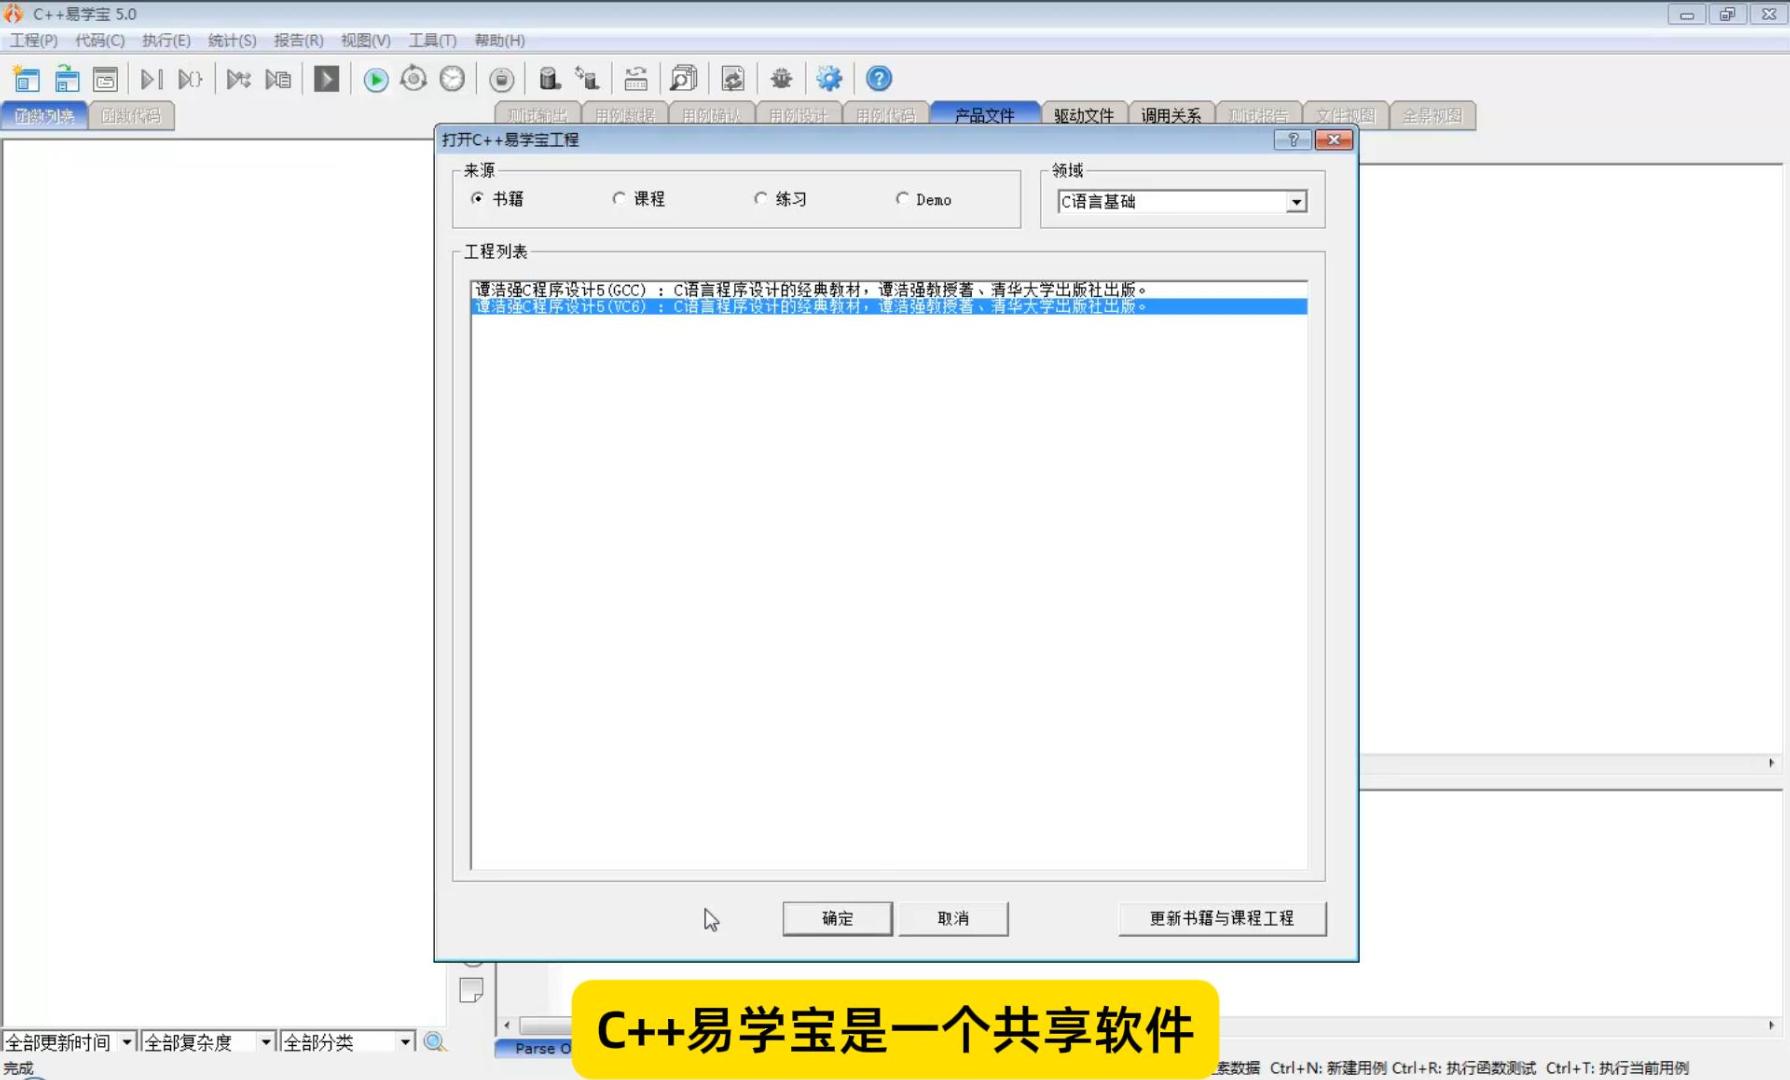
Task: Click the bottom scrollbar right arrow
Action: [1771, 1026]
